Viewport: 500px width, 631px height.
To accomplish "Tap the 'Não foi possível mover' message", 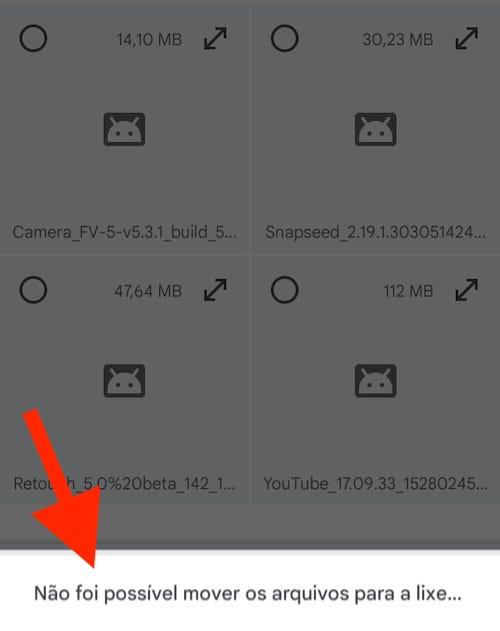I will 248,594.
